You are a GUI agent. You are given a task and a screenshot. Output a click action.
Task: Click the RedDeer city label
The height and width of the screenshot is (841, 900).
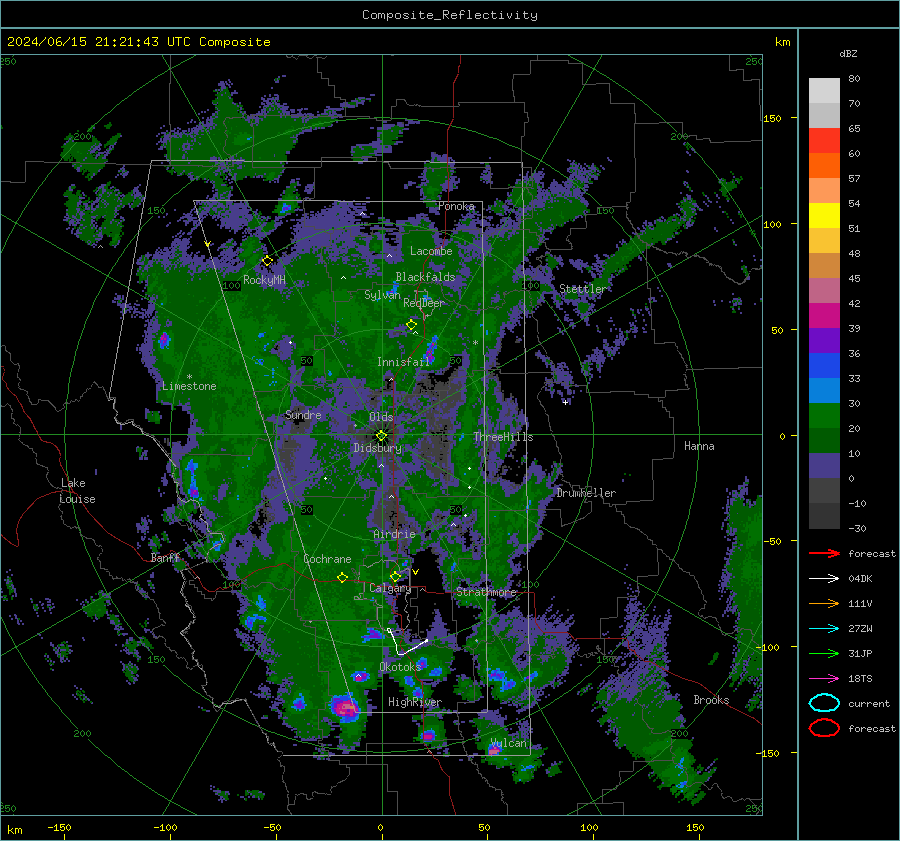pos(424,303)
